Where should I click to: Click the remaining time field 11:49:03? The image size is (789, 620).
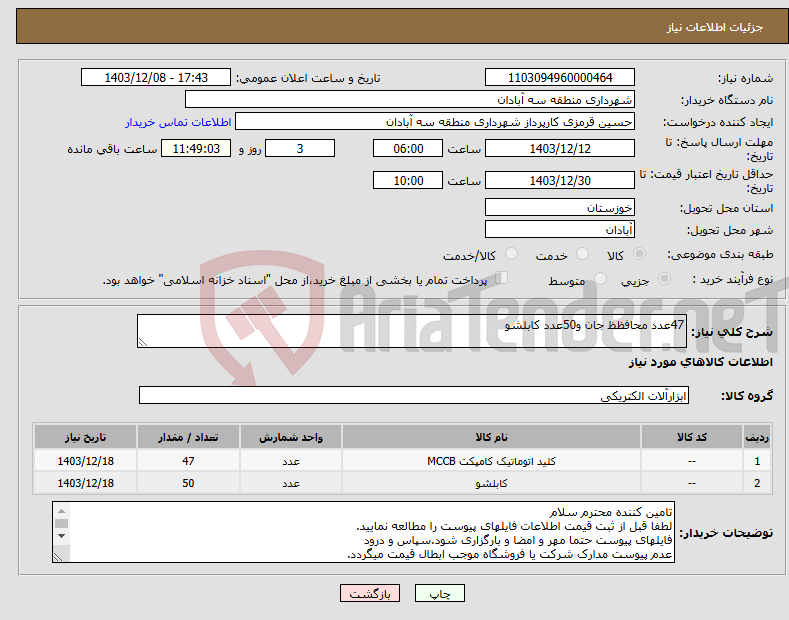(x=196, y=148)
